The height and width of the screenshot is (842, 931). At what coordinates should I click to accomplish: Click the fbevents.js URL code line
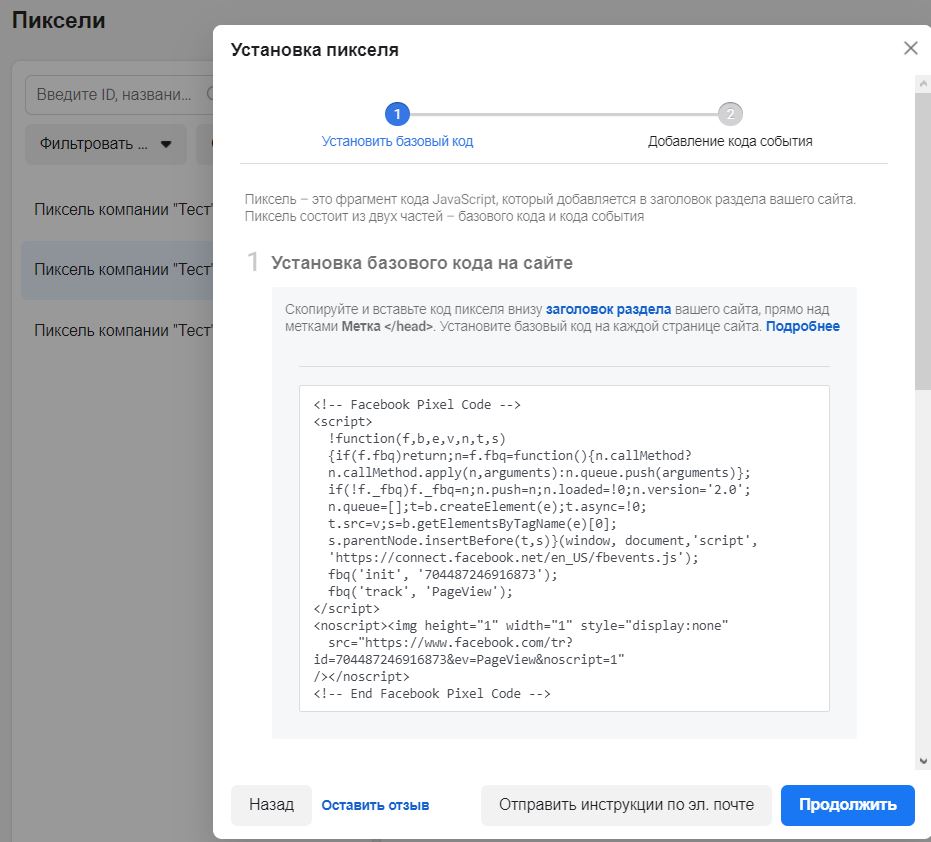[513, 558]
